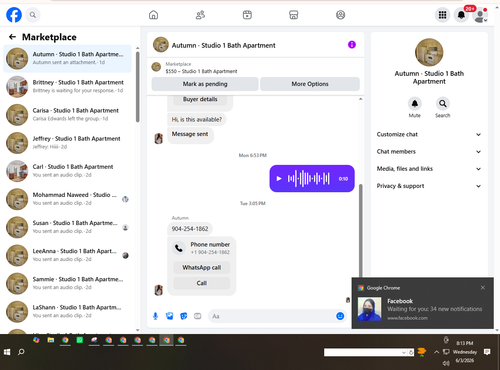The width and height of the screenshot is (500, 370).
Task: Click the 904-254-1862 message bubble
Action: (190, 229)
